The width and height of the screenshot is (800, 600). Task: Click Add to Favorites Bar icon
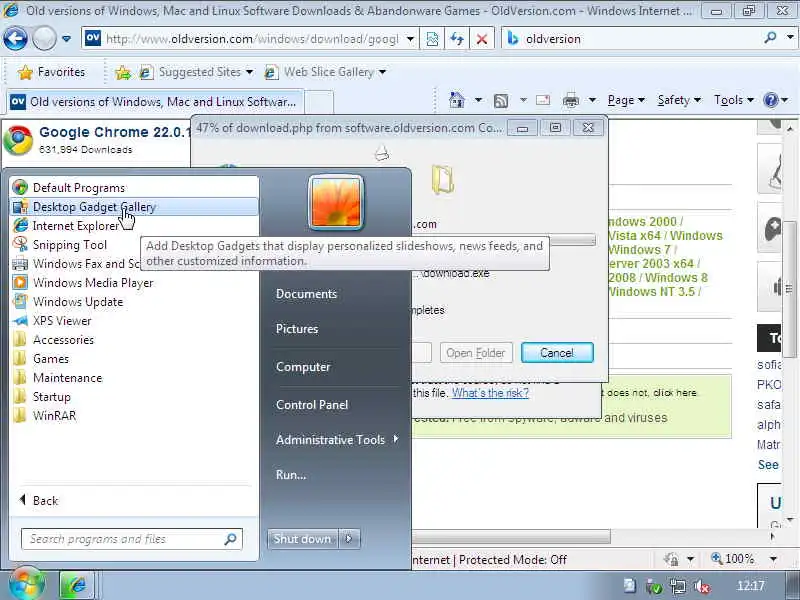tap(122, 73)
